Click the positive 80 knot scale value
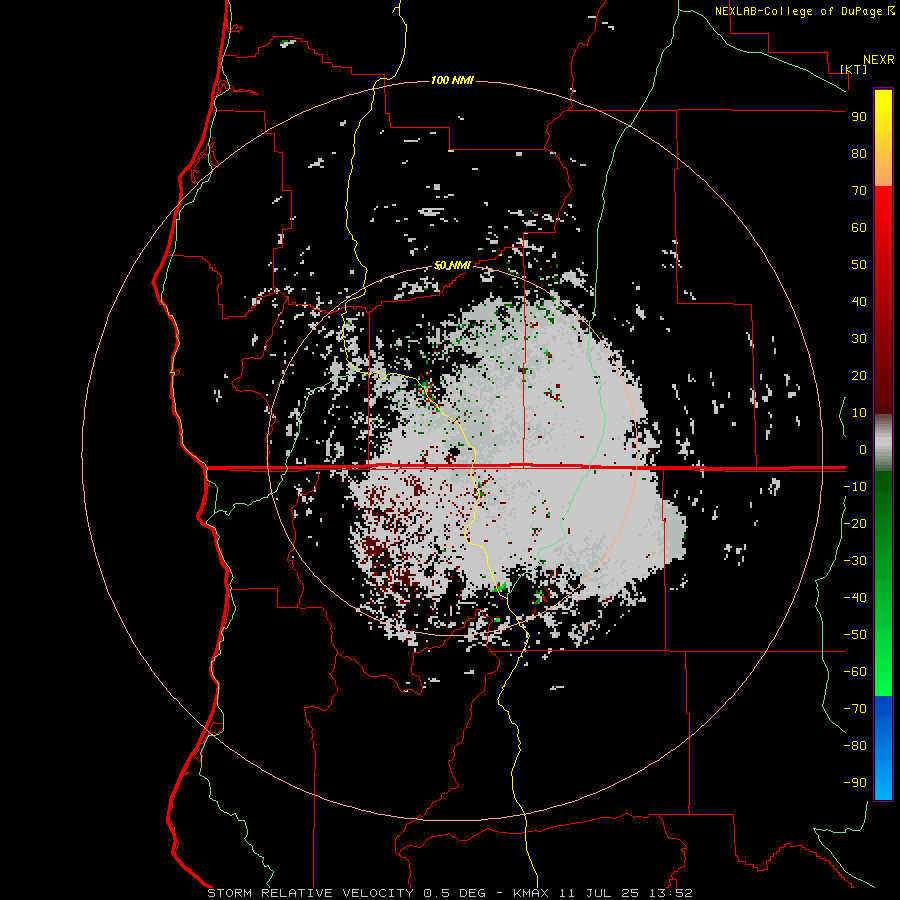The image size is (900, 900). [x=859, y=153]
